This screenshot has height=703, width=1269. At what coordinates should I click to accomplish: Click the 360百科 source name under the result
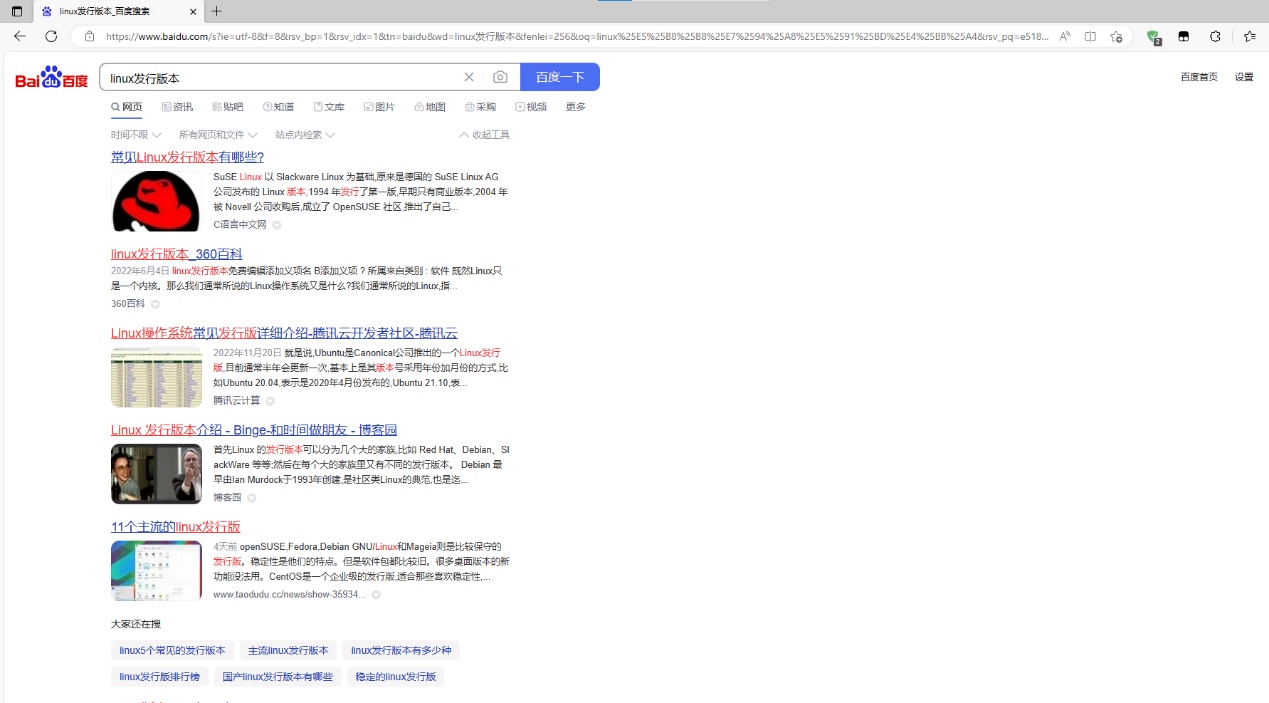(x=128, y=304)
